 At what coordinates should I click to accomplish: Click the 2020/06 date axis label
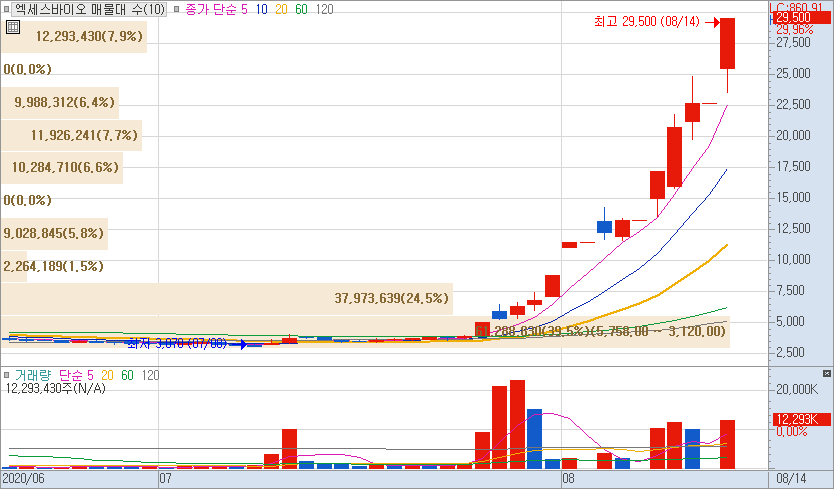24,478
